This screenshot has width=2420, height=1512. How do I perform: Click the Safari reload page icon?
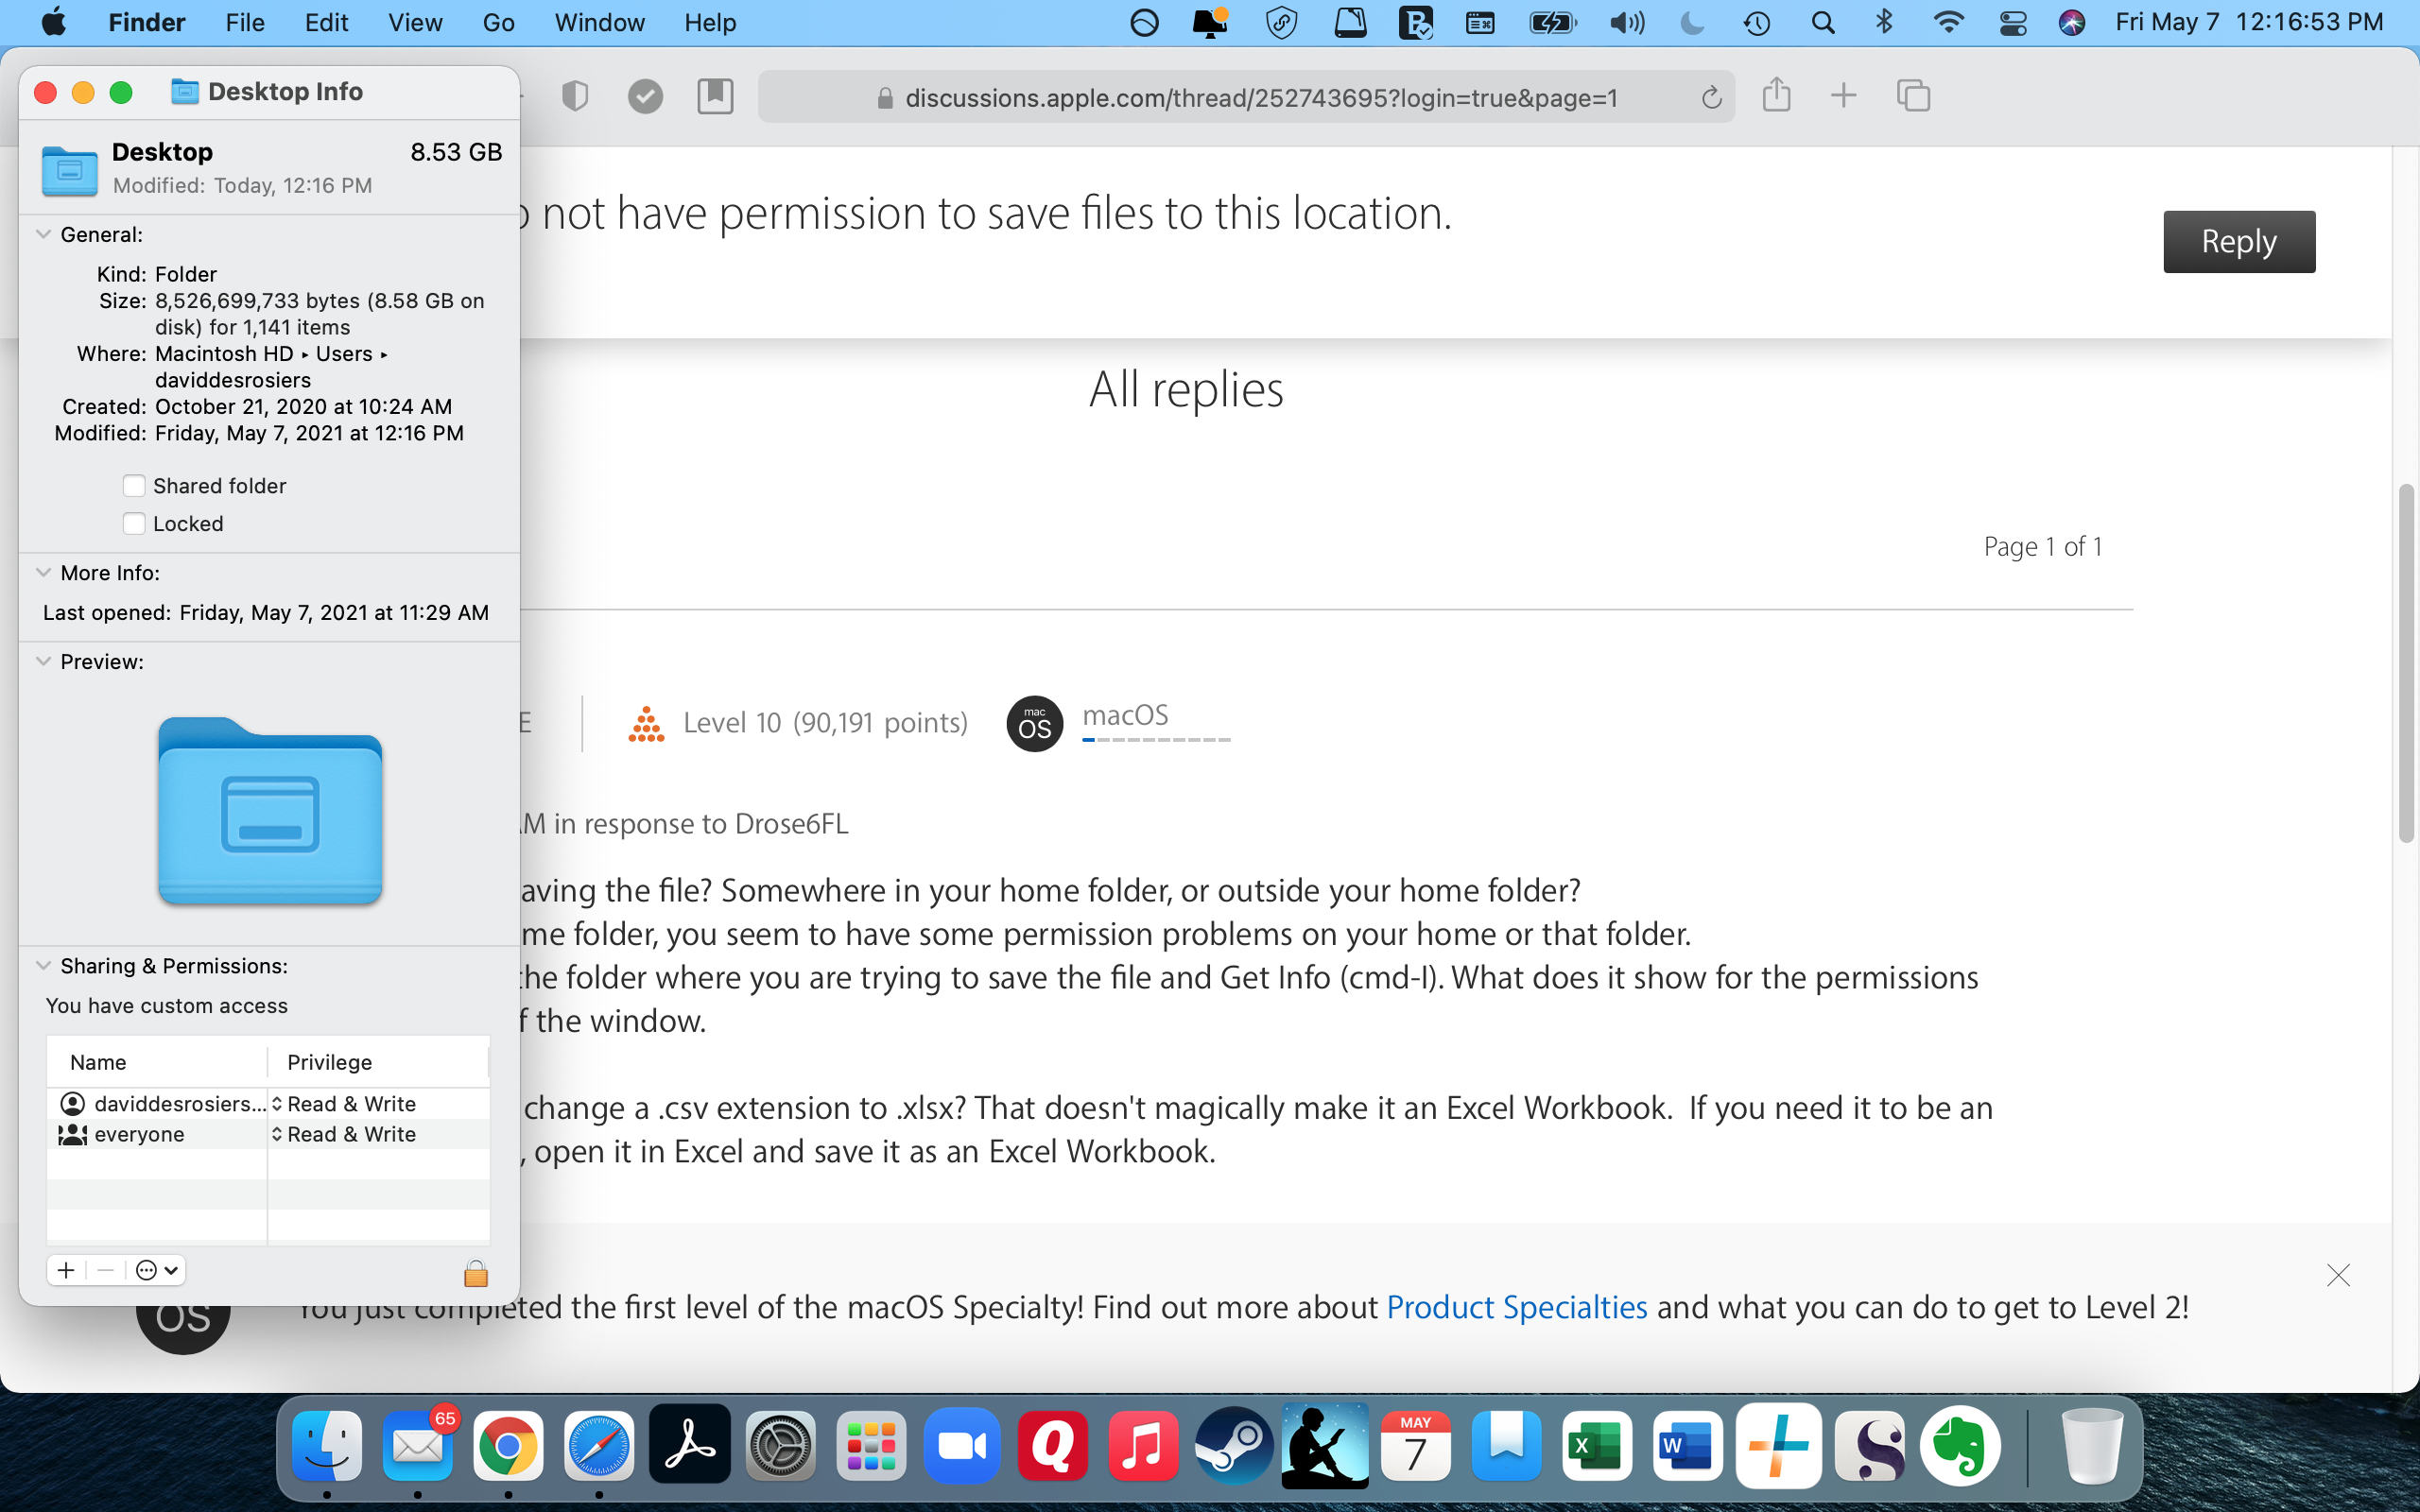pyautogui.click(x=1711, y=98)
